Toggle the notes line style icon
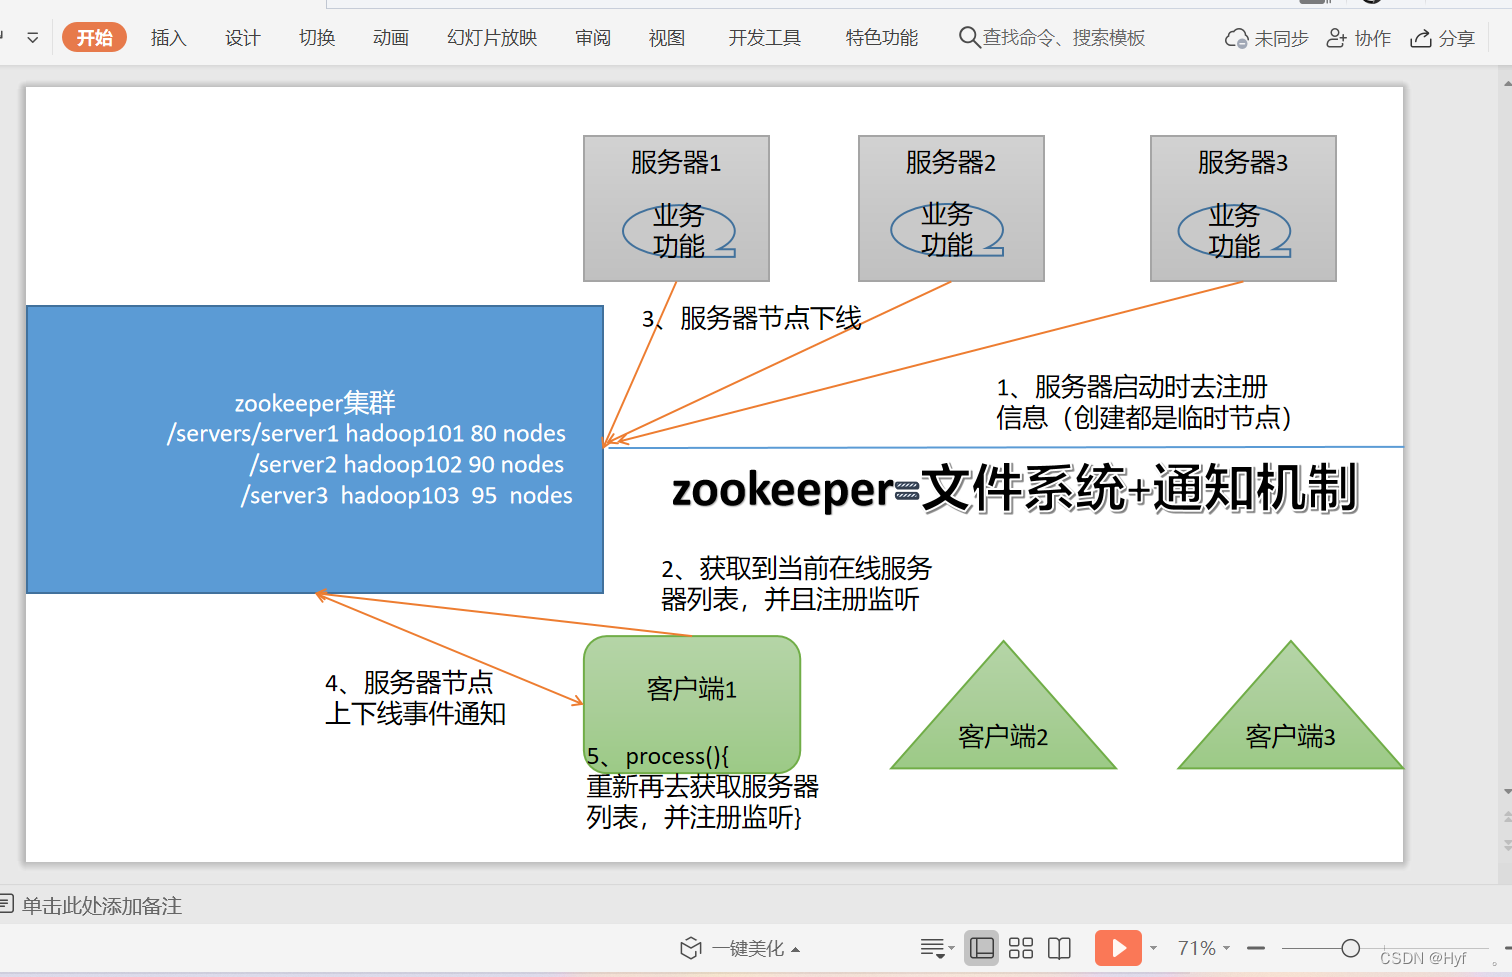 coord(934,947)
